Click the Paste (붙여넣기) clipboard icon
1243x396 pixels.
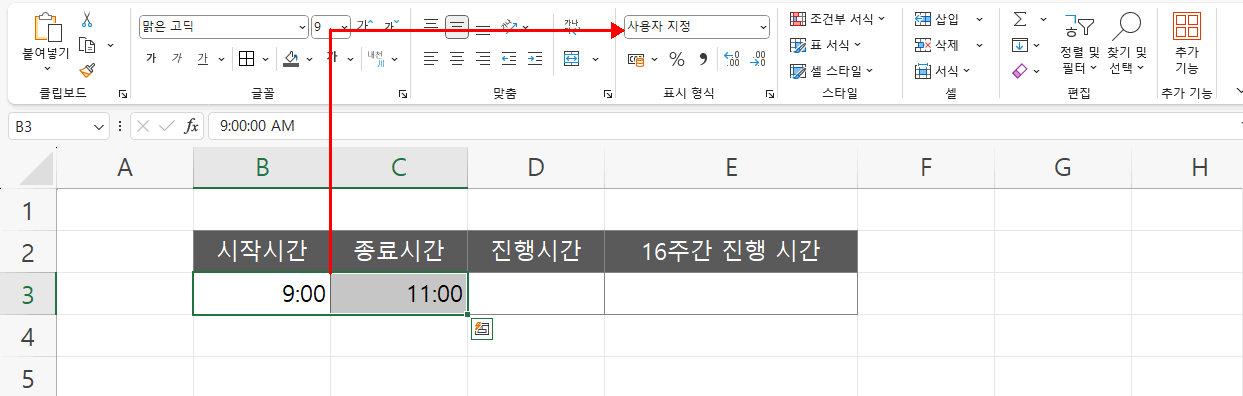coord(48,27)
